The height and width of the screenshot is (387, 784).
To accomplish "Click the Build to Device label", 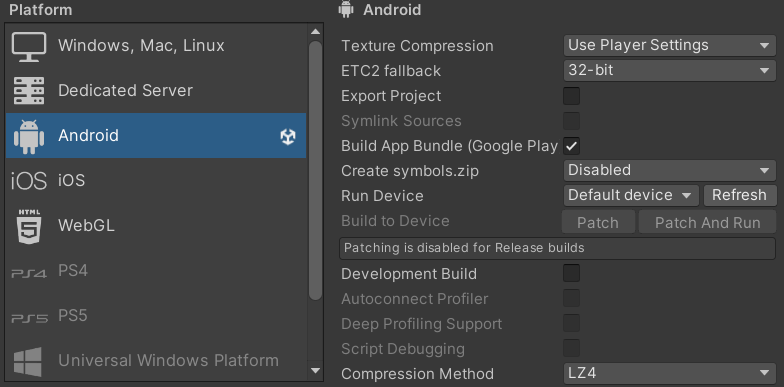I will [395, 221].
